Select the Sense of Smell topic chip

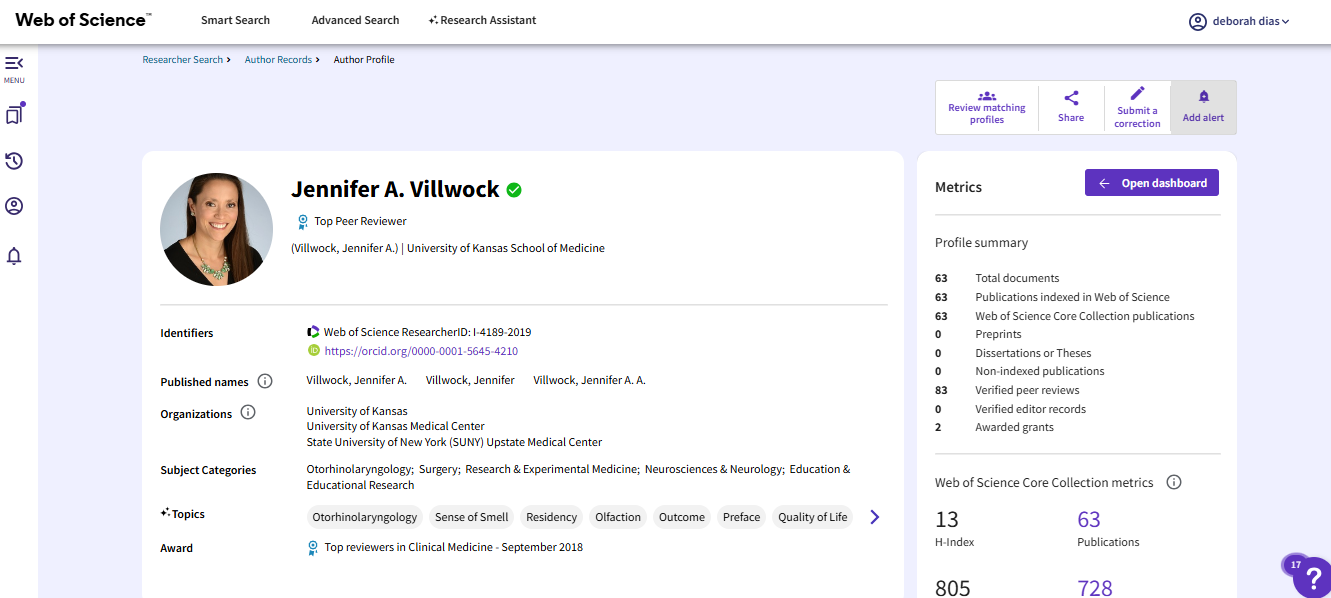pyautogui.click(x=471, y=516)
